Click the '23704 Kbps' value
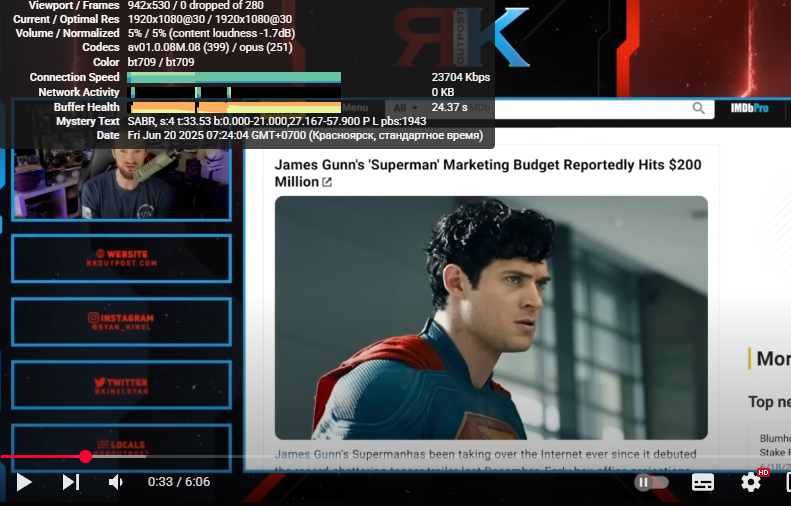The height and width of the screenshot is (511, 791). point(461,77)
